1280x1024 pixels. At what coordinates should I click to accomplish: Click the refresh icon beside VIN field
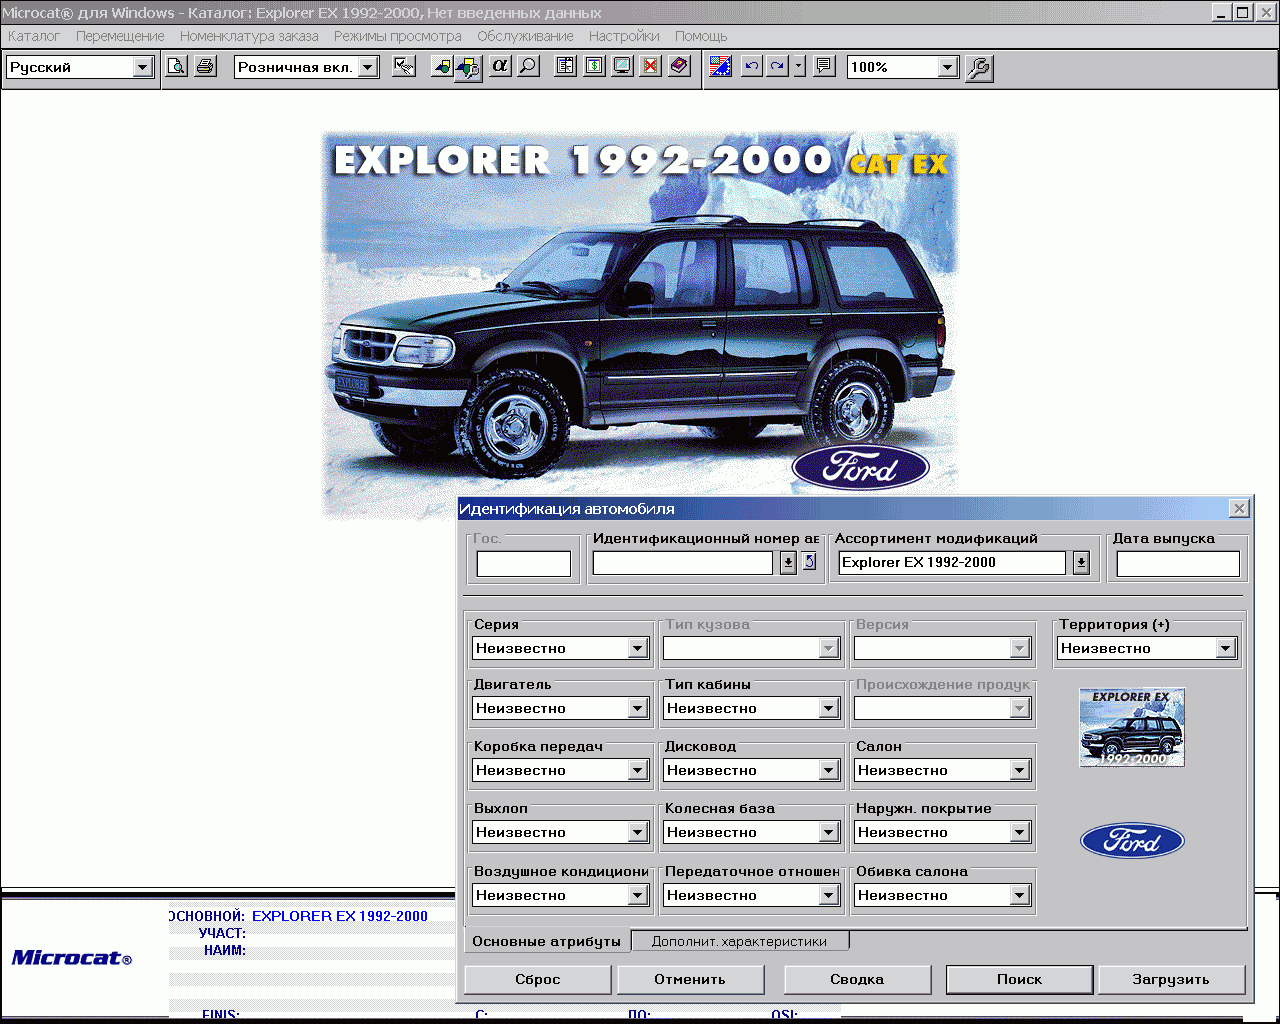810,562
